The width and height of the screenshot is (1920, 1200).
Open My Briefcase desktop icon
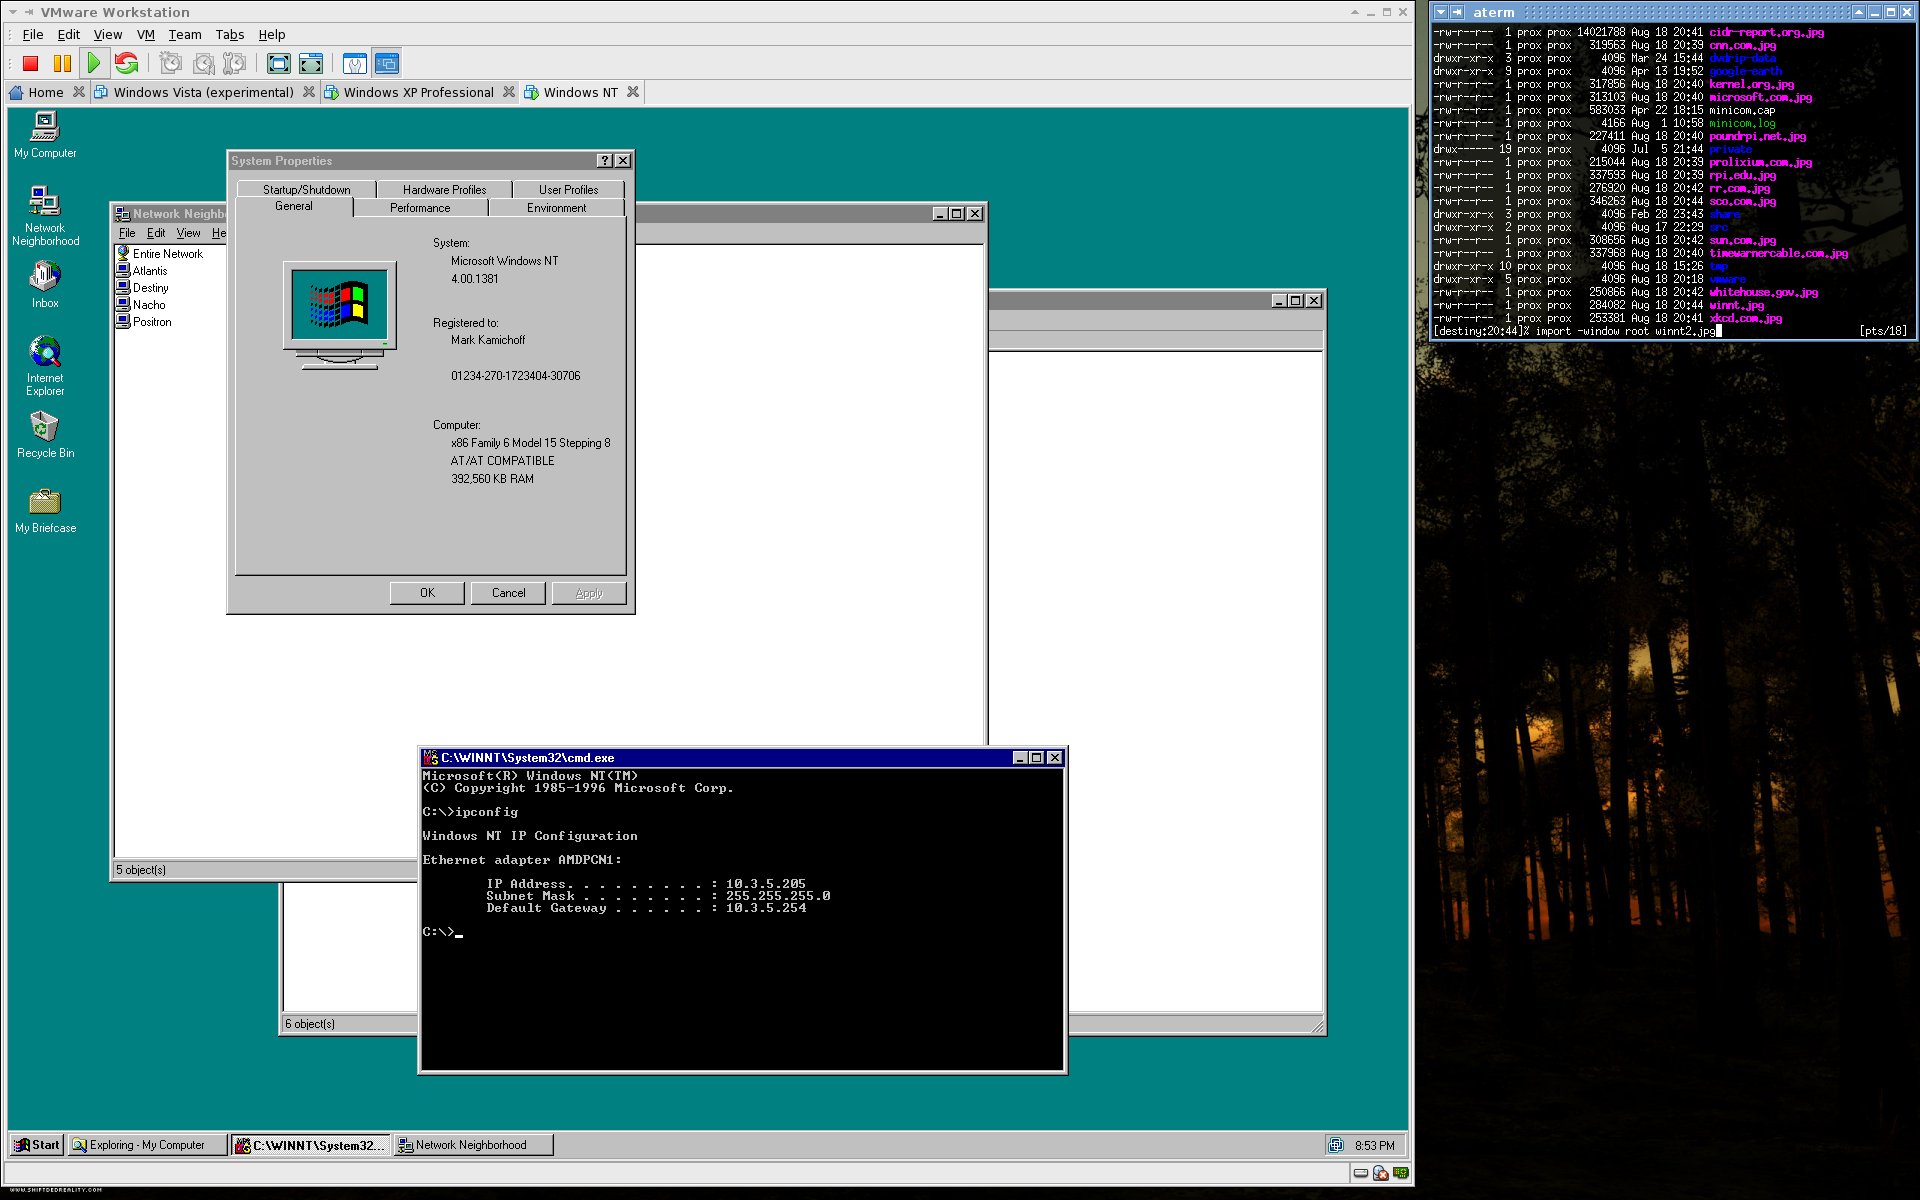click(45, 510)
